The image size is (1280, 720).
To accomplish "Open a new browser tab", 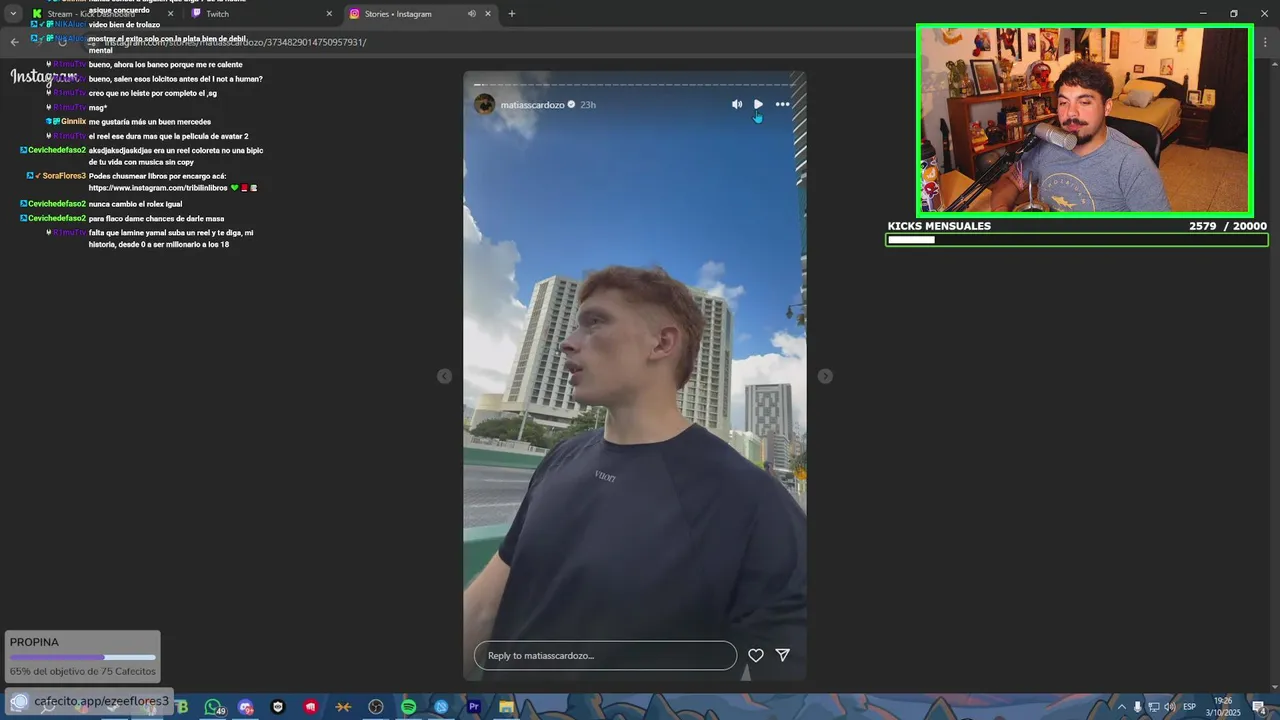I will pyautogui.click(x=512, y=14).
